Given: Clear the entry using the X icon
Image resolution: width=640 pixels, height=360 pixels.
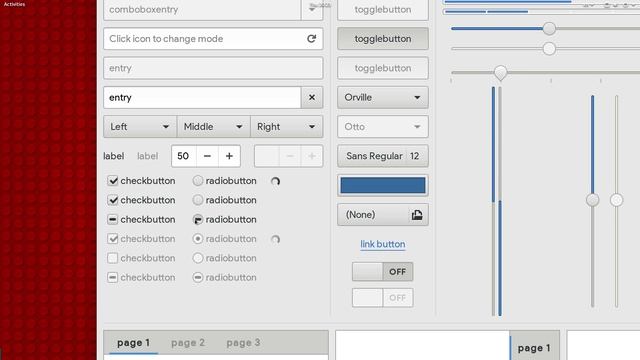Looking at the screenshot, I should click(312, 98).
